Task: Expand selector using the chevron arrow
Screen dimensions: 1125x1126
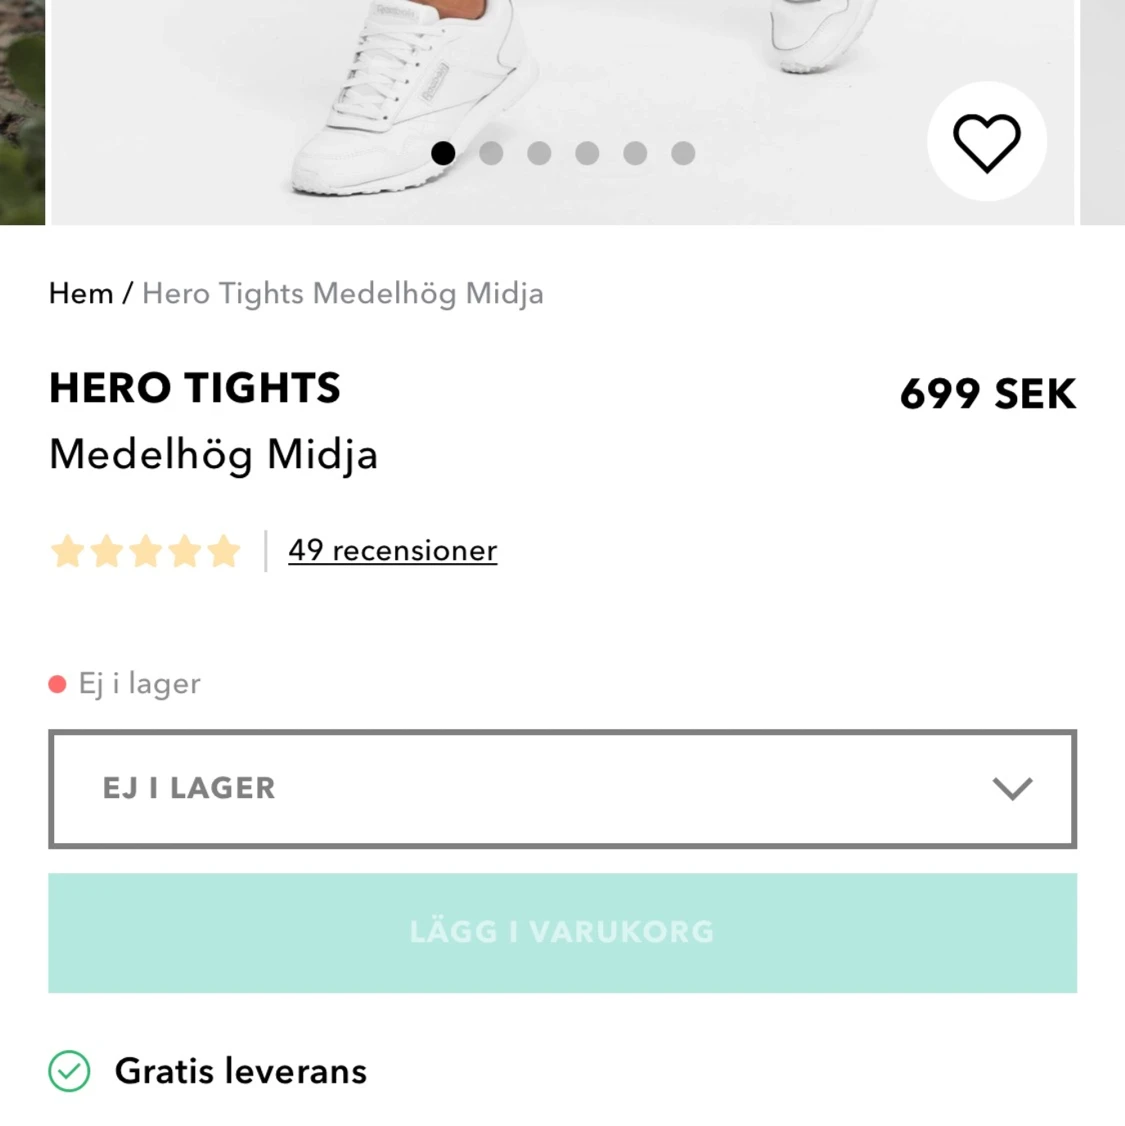Action: click(x=1012, y=789)
